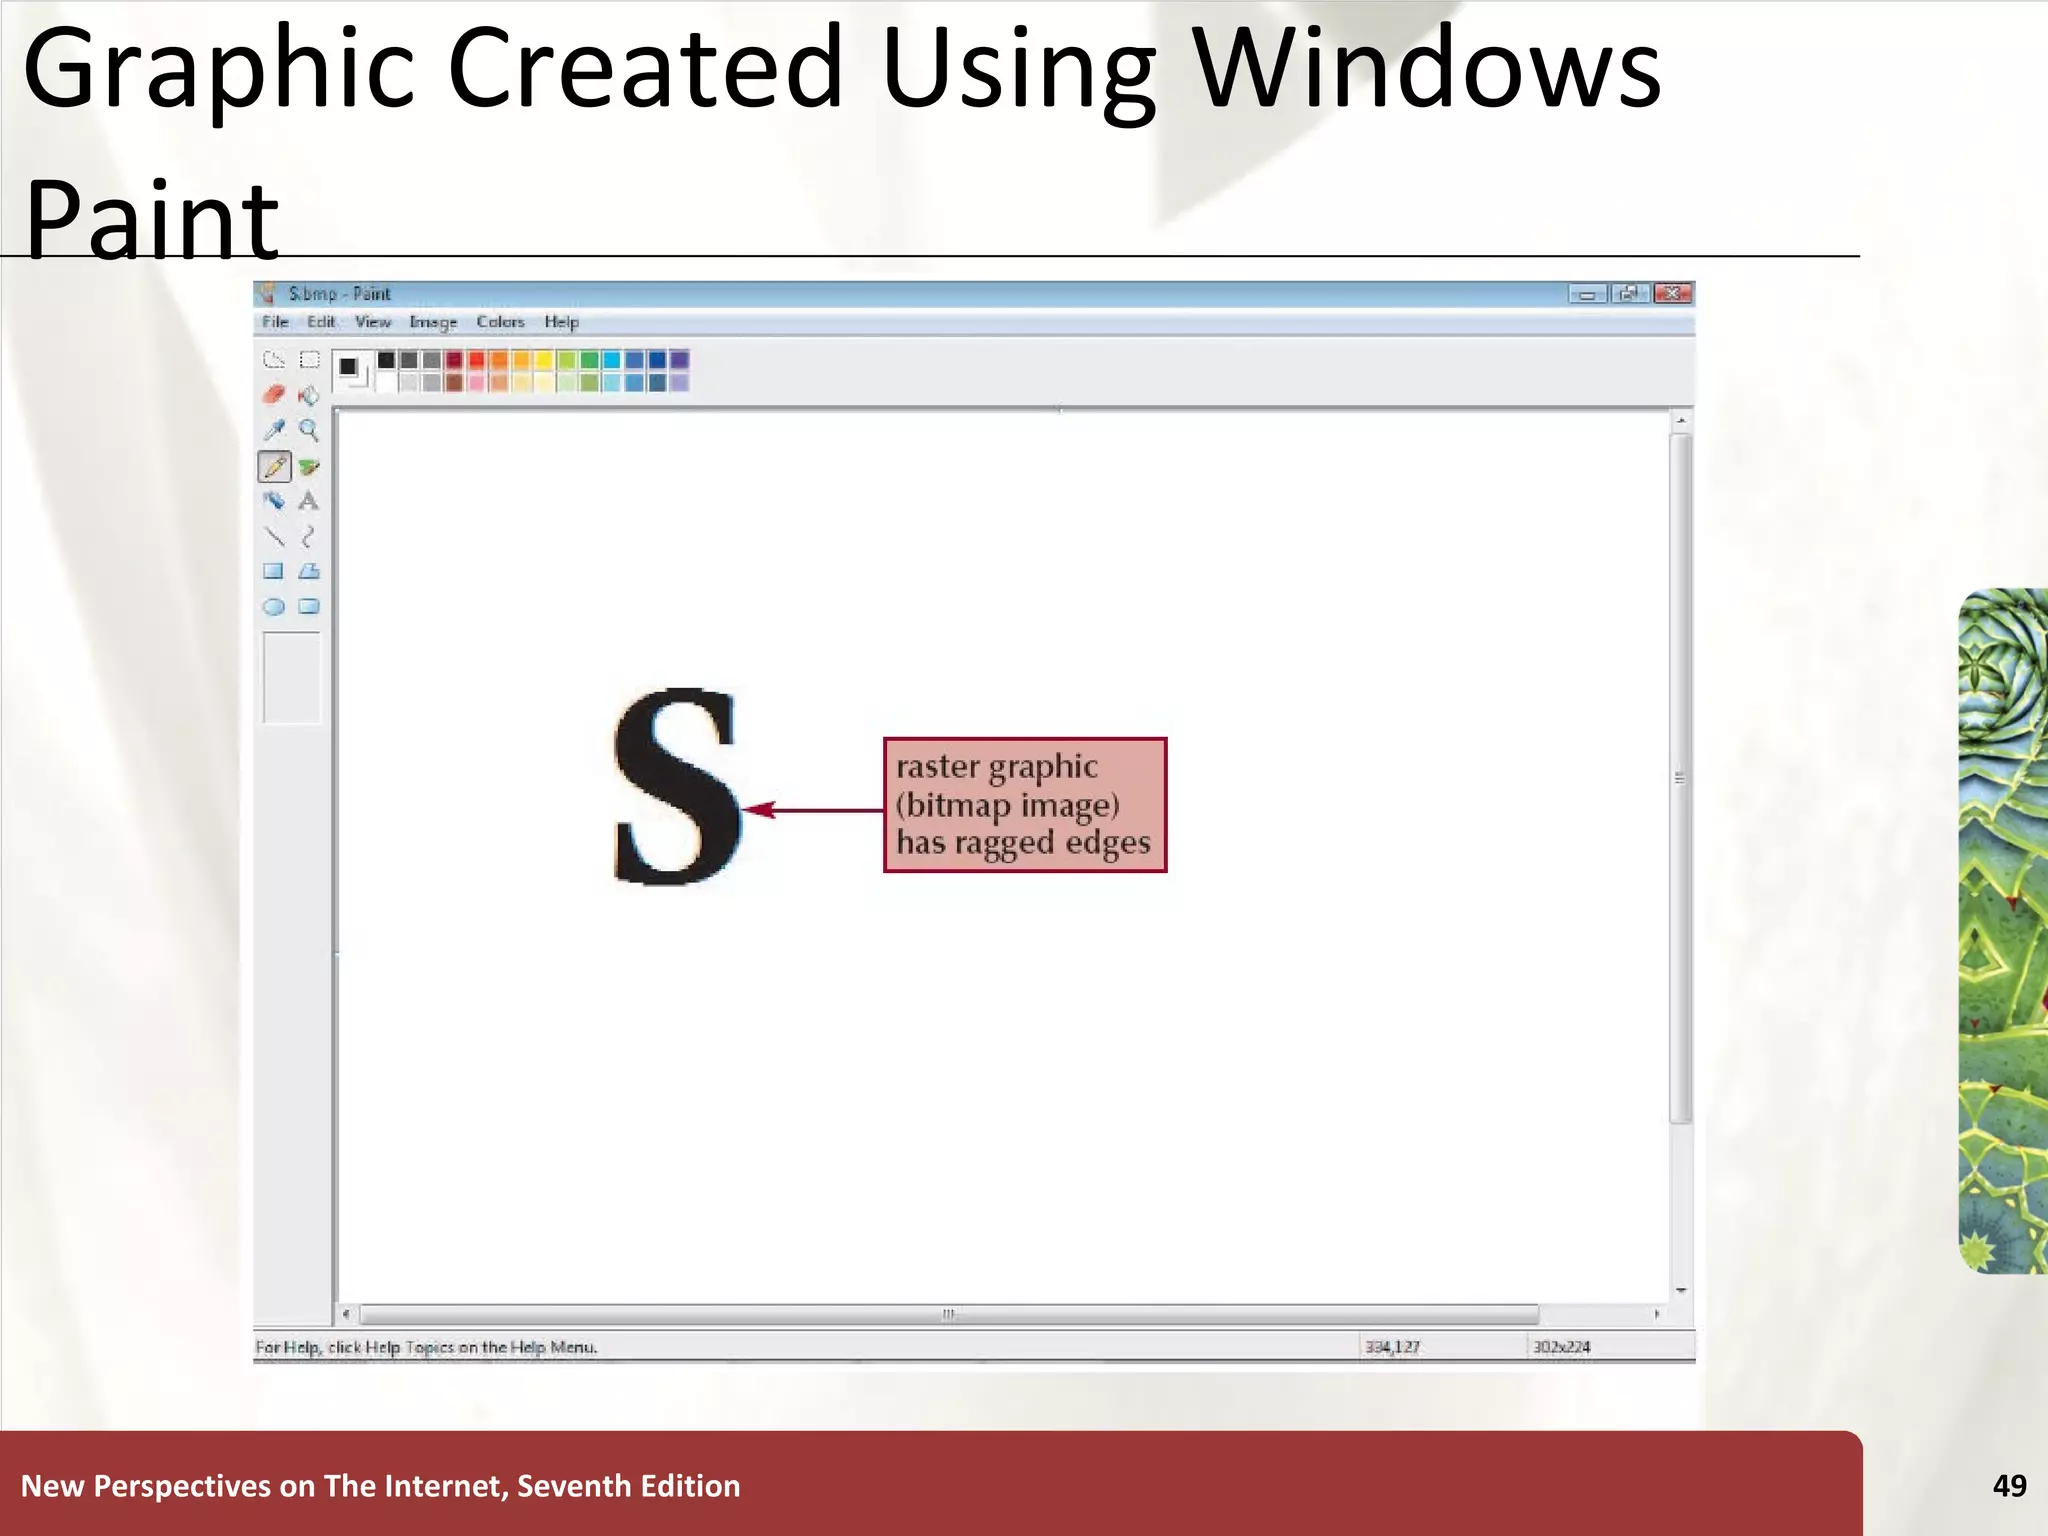2048x1536 pixels.
Task: Select the lavender swatch in bottom row
Action: click(x=679, y=382)
